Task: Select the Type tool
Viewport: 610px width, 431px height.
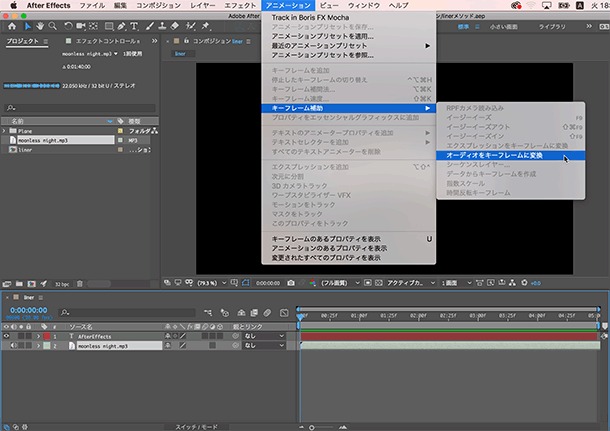Action: coord(134,26)
